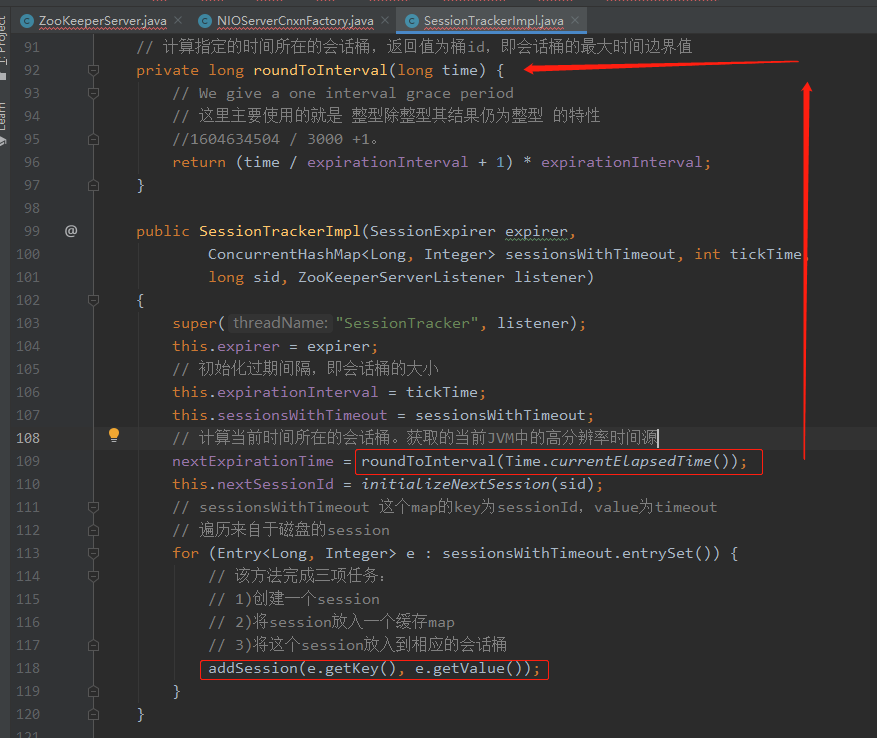Image resolution: width=877 pixels, height=738 pixels.
Task: Click tickTime parameter on line 100
Action: [x=766, y=254]
